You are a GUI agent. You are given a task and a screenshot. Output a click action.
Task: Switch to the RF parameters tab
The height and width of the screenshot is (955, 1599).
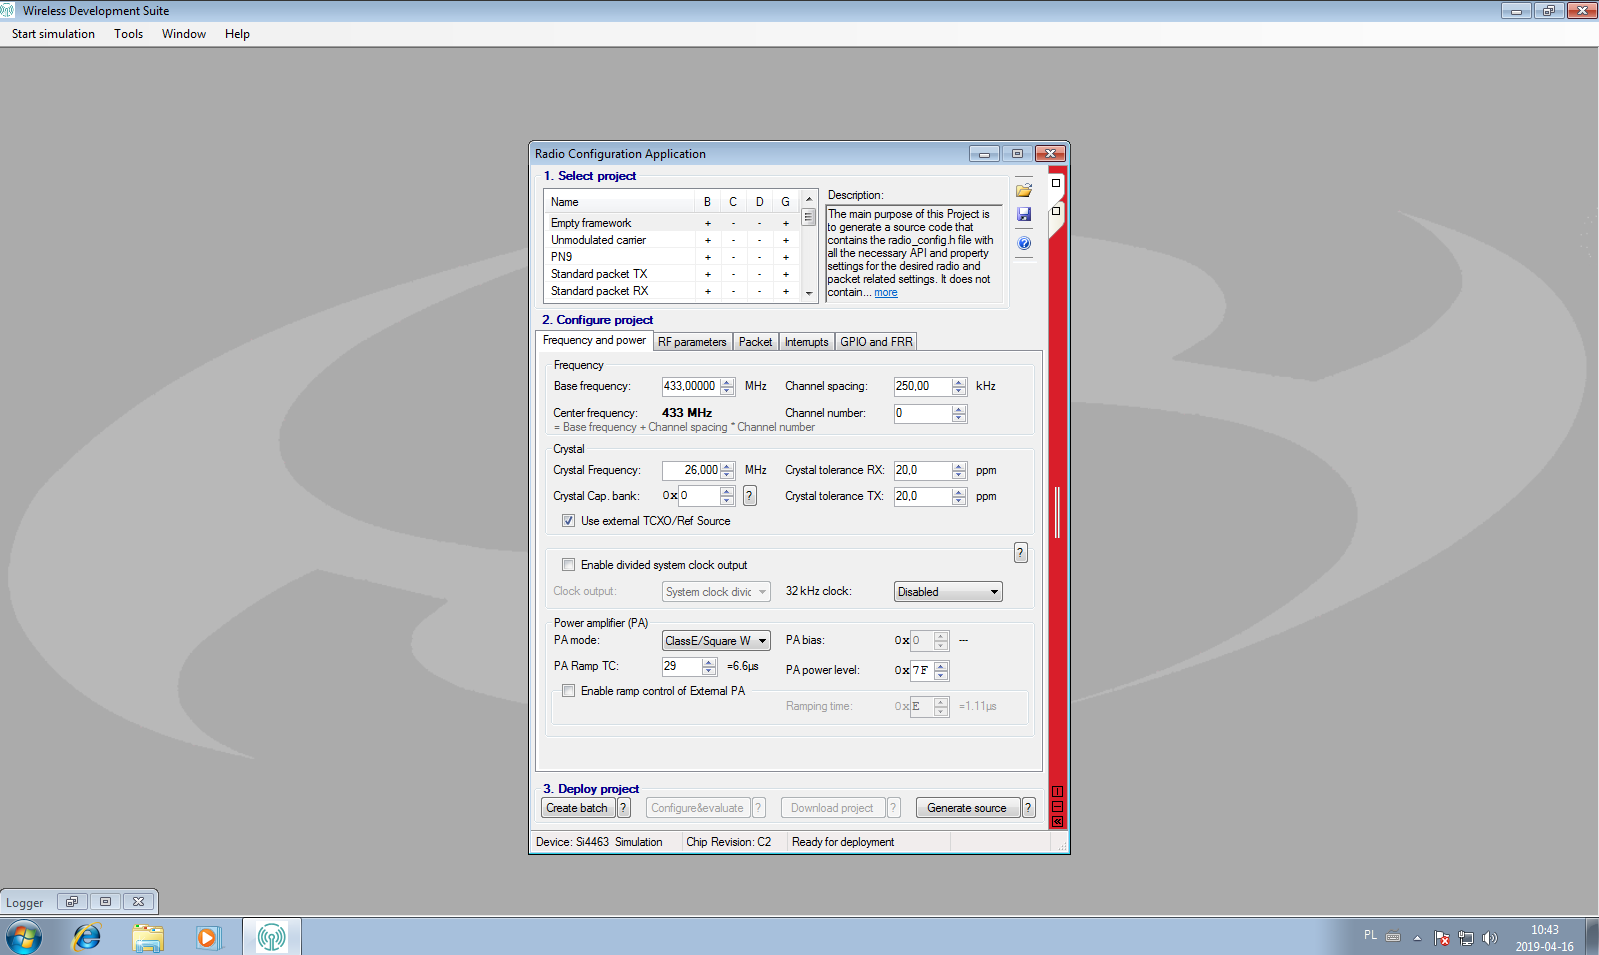coord(692,342)
